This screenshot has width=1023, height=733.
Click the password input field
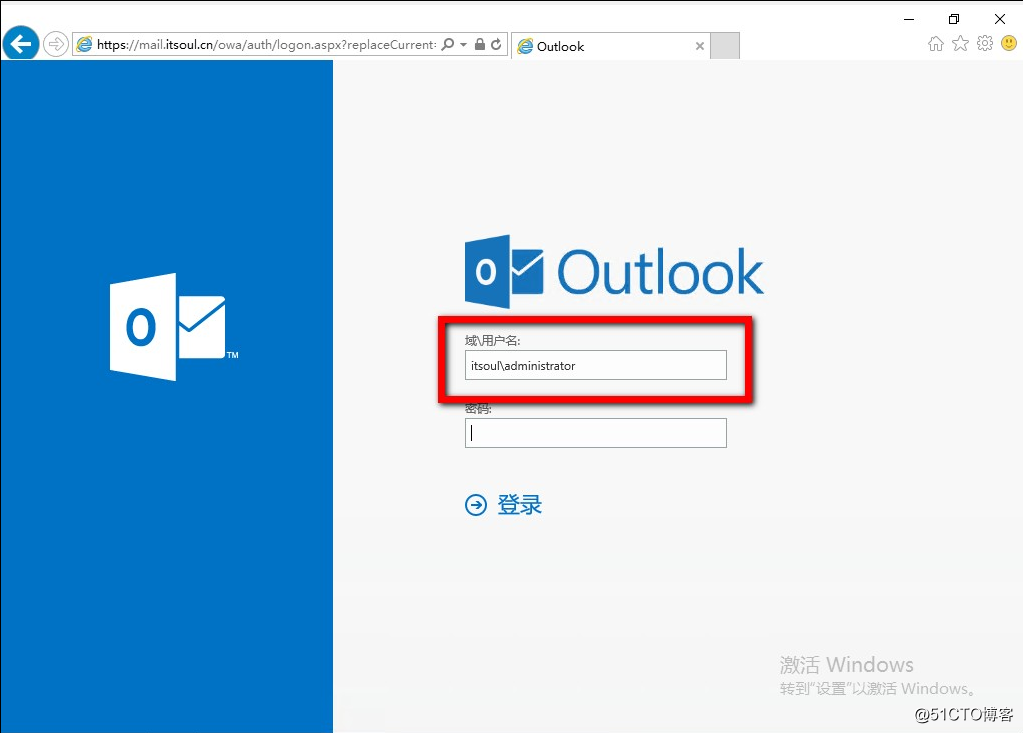pos(596,433)
